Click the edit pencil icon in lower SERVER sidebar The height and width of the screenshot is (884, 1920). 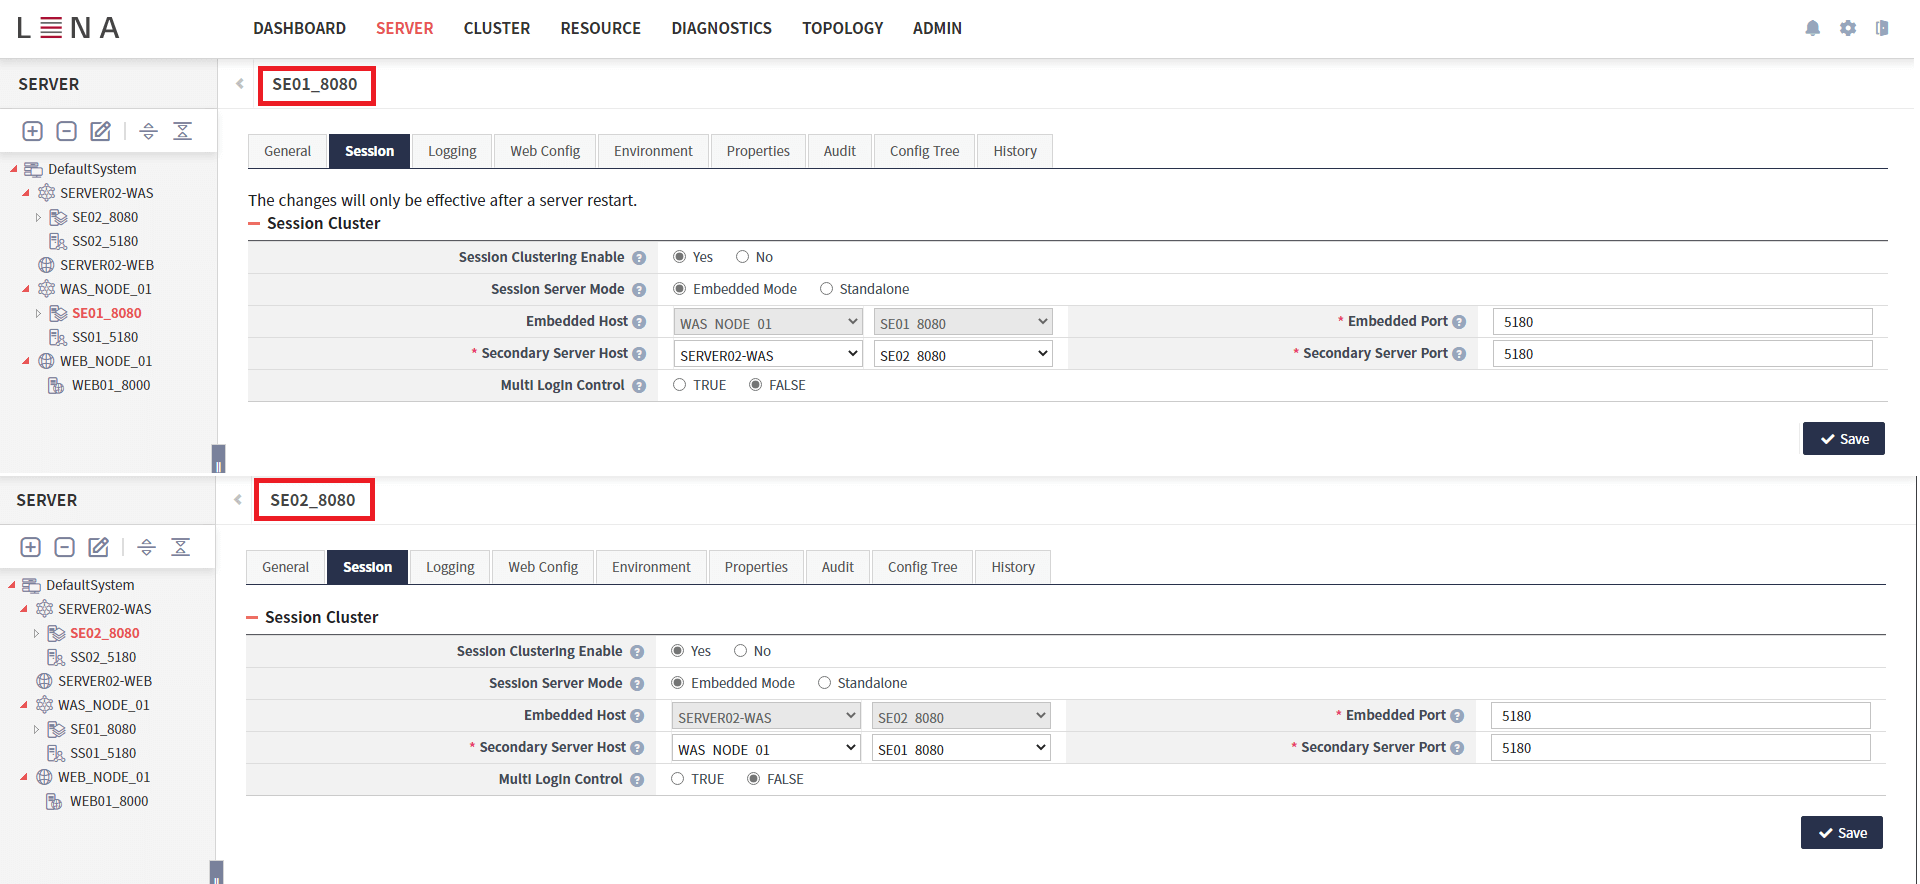pos(98,547)
